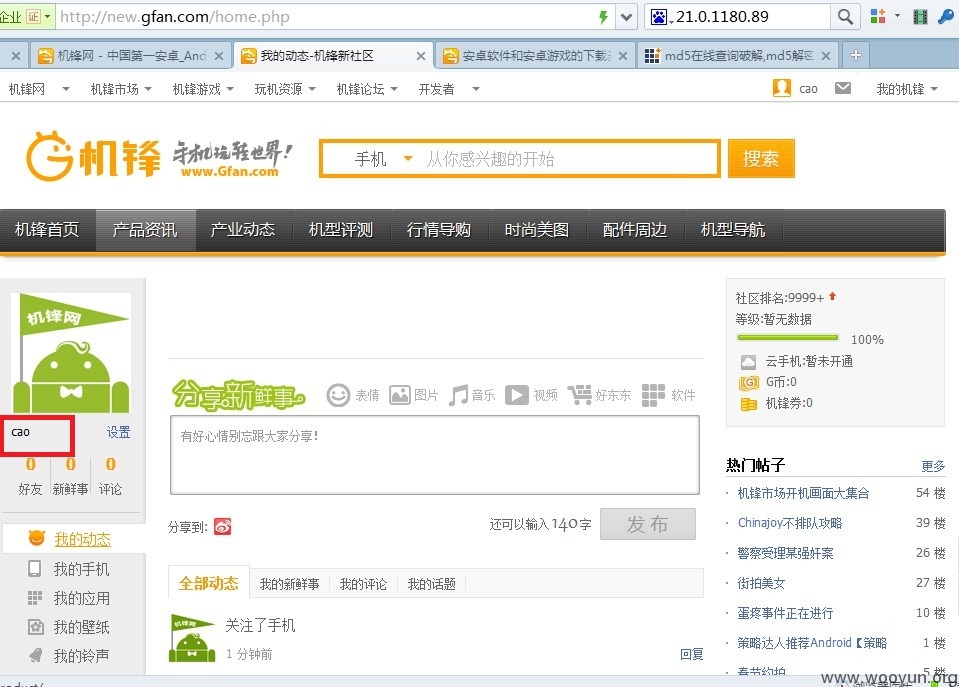Select the 我的新鲜事 tab

coord(289,584)
